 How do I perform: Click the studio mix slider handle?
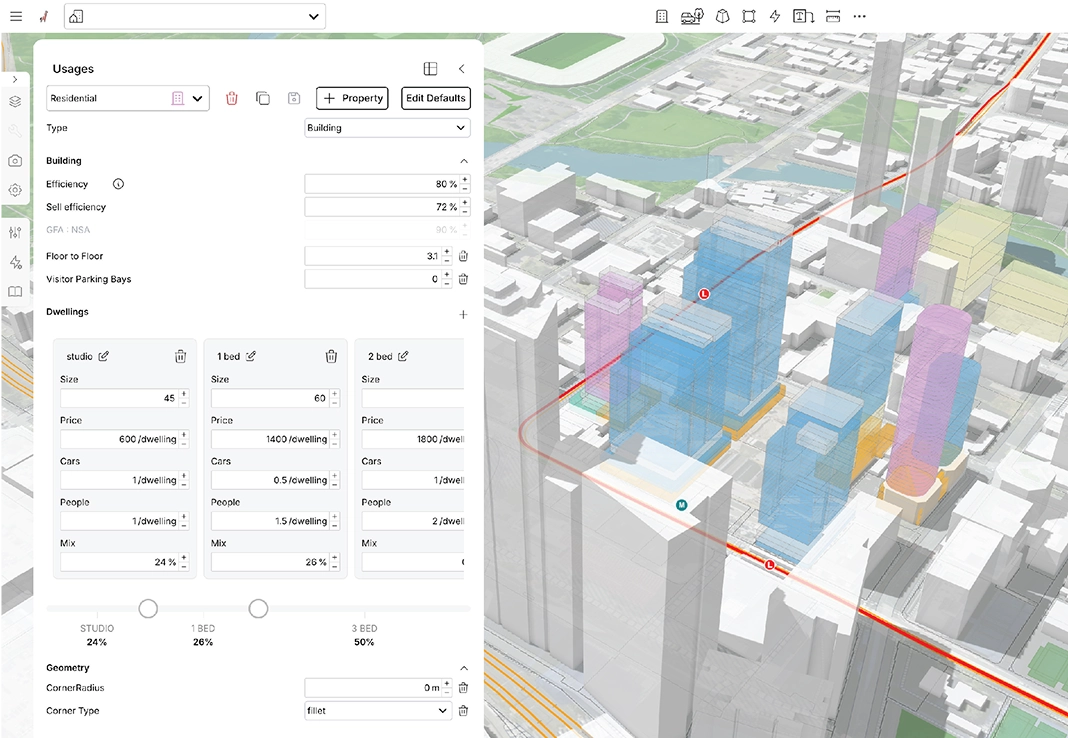(148, 608)
